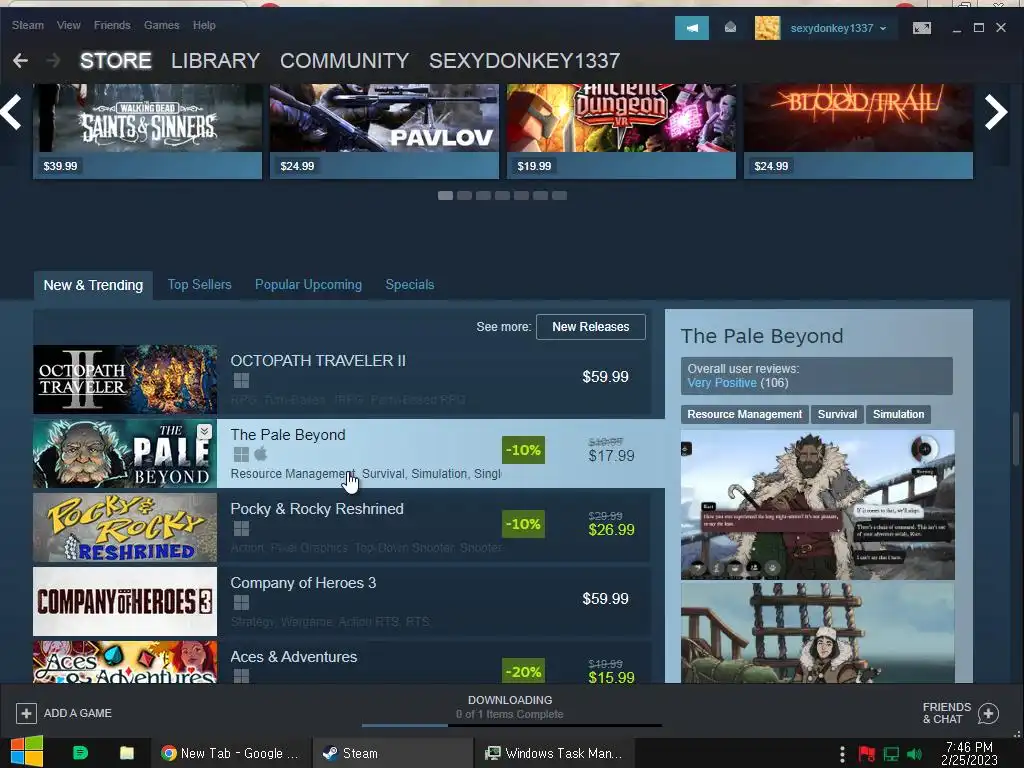The image size is (1024, 768).
Task: Show next carousel games with right arrow
Action: [996, 112]
